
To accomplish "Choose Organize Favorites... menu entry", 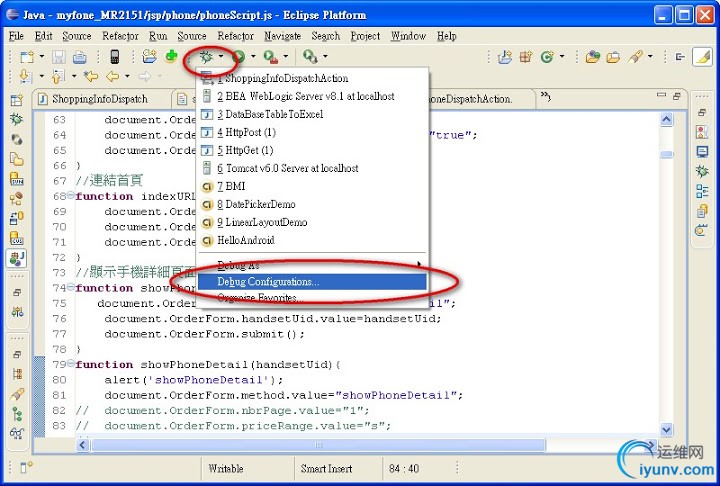I will (312, 298).
